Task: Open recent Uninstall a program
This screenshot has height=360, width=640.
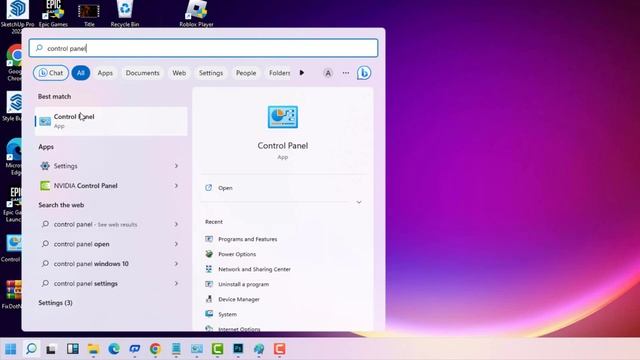Action: (x=243, y=284)
